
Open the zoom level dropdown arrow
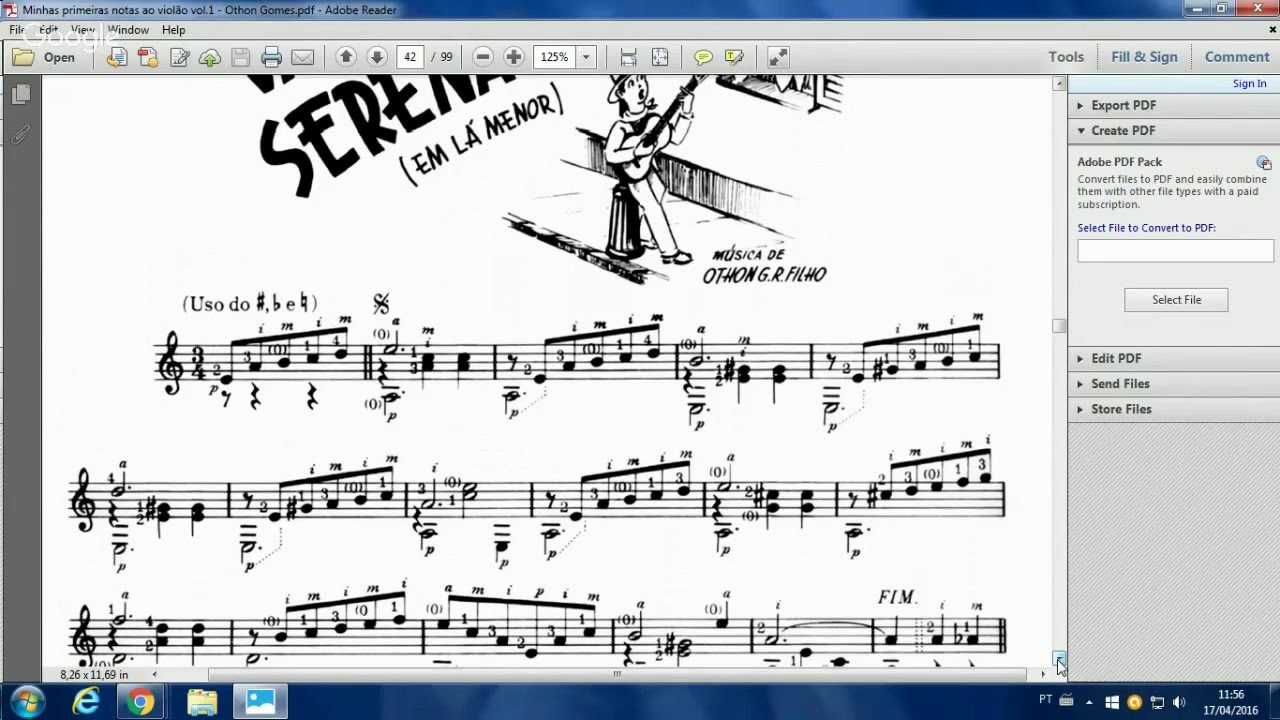pos(586,57)
